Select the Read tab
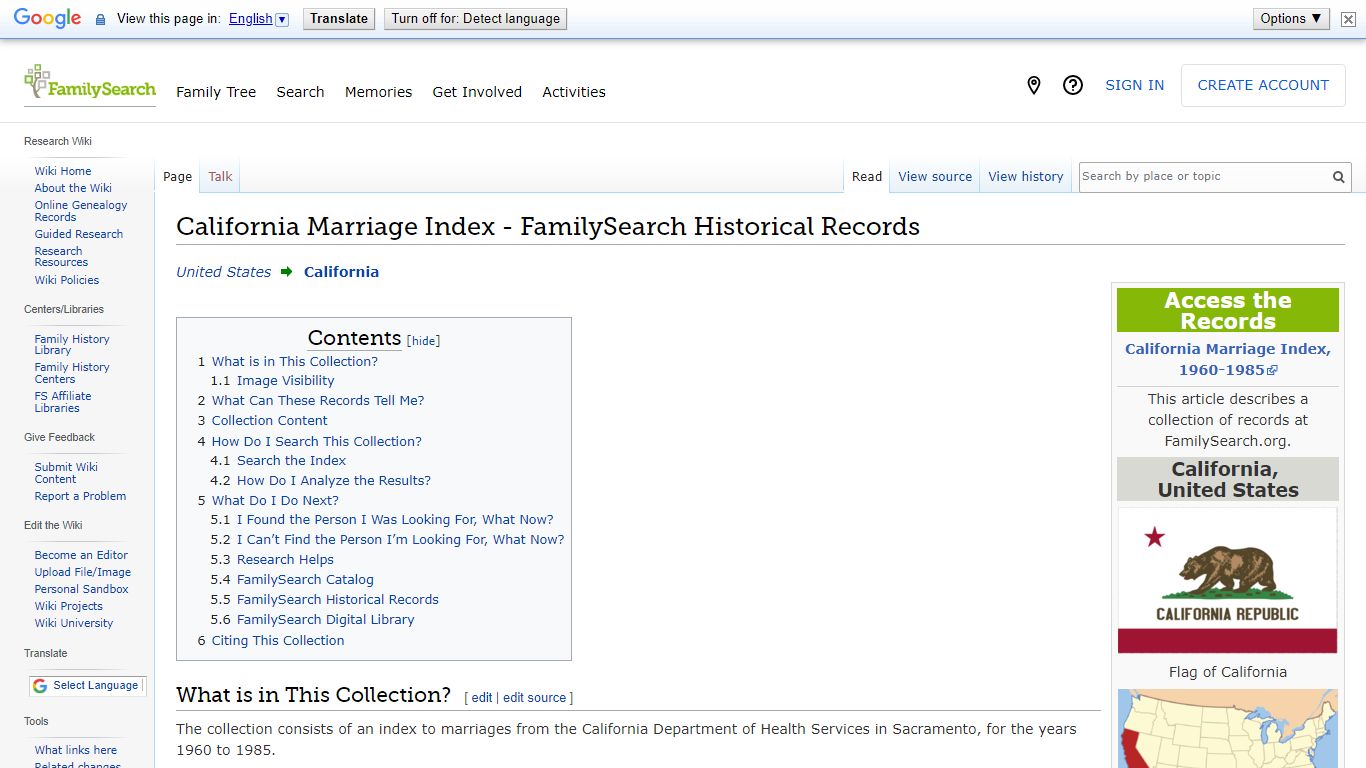1366x768 pixels. [x=867, y=177]
